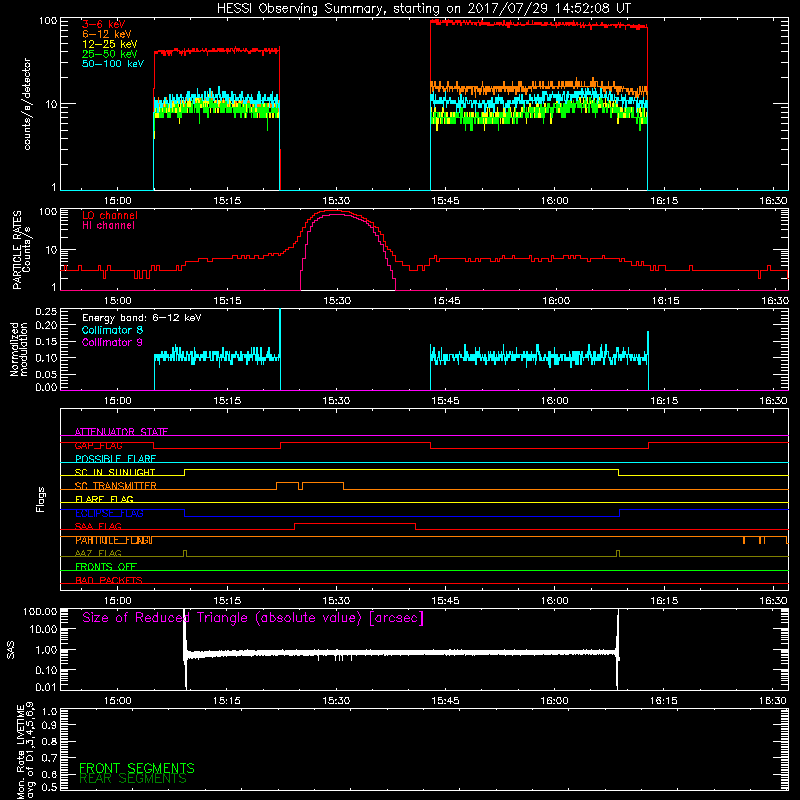The image size is (800, 800).
Task: Click the Mon. Rate LIVETIME axis title
Action: click(25, 751)
